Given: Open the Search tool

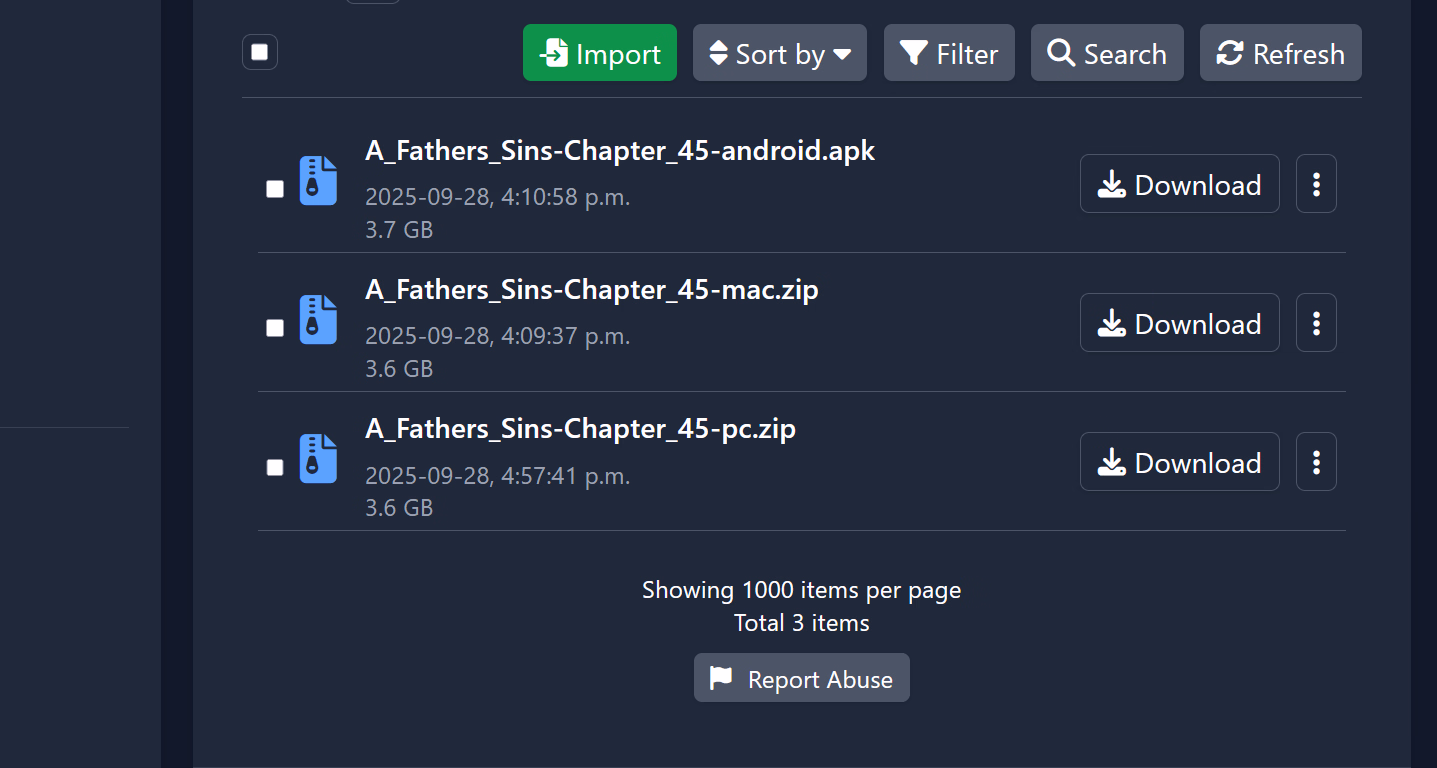Looking at the screenshot, I should click(x=1107, y=53).
